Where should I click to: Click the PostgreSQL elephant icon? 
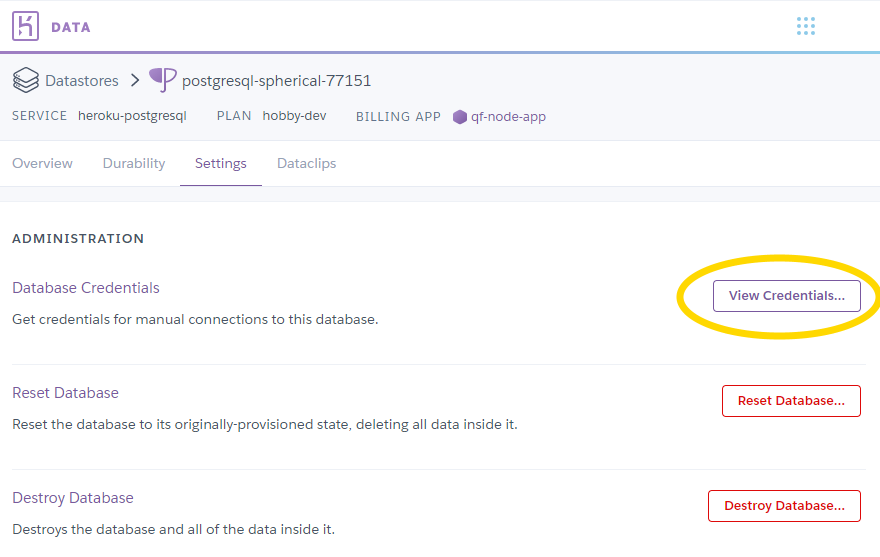tap(162, 80)
